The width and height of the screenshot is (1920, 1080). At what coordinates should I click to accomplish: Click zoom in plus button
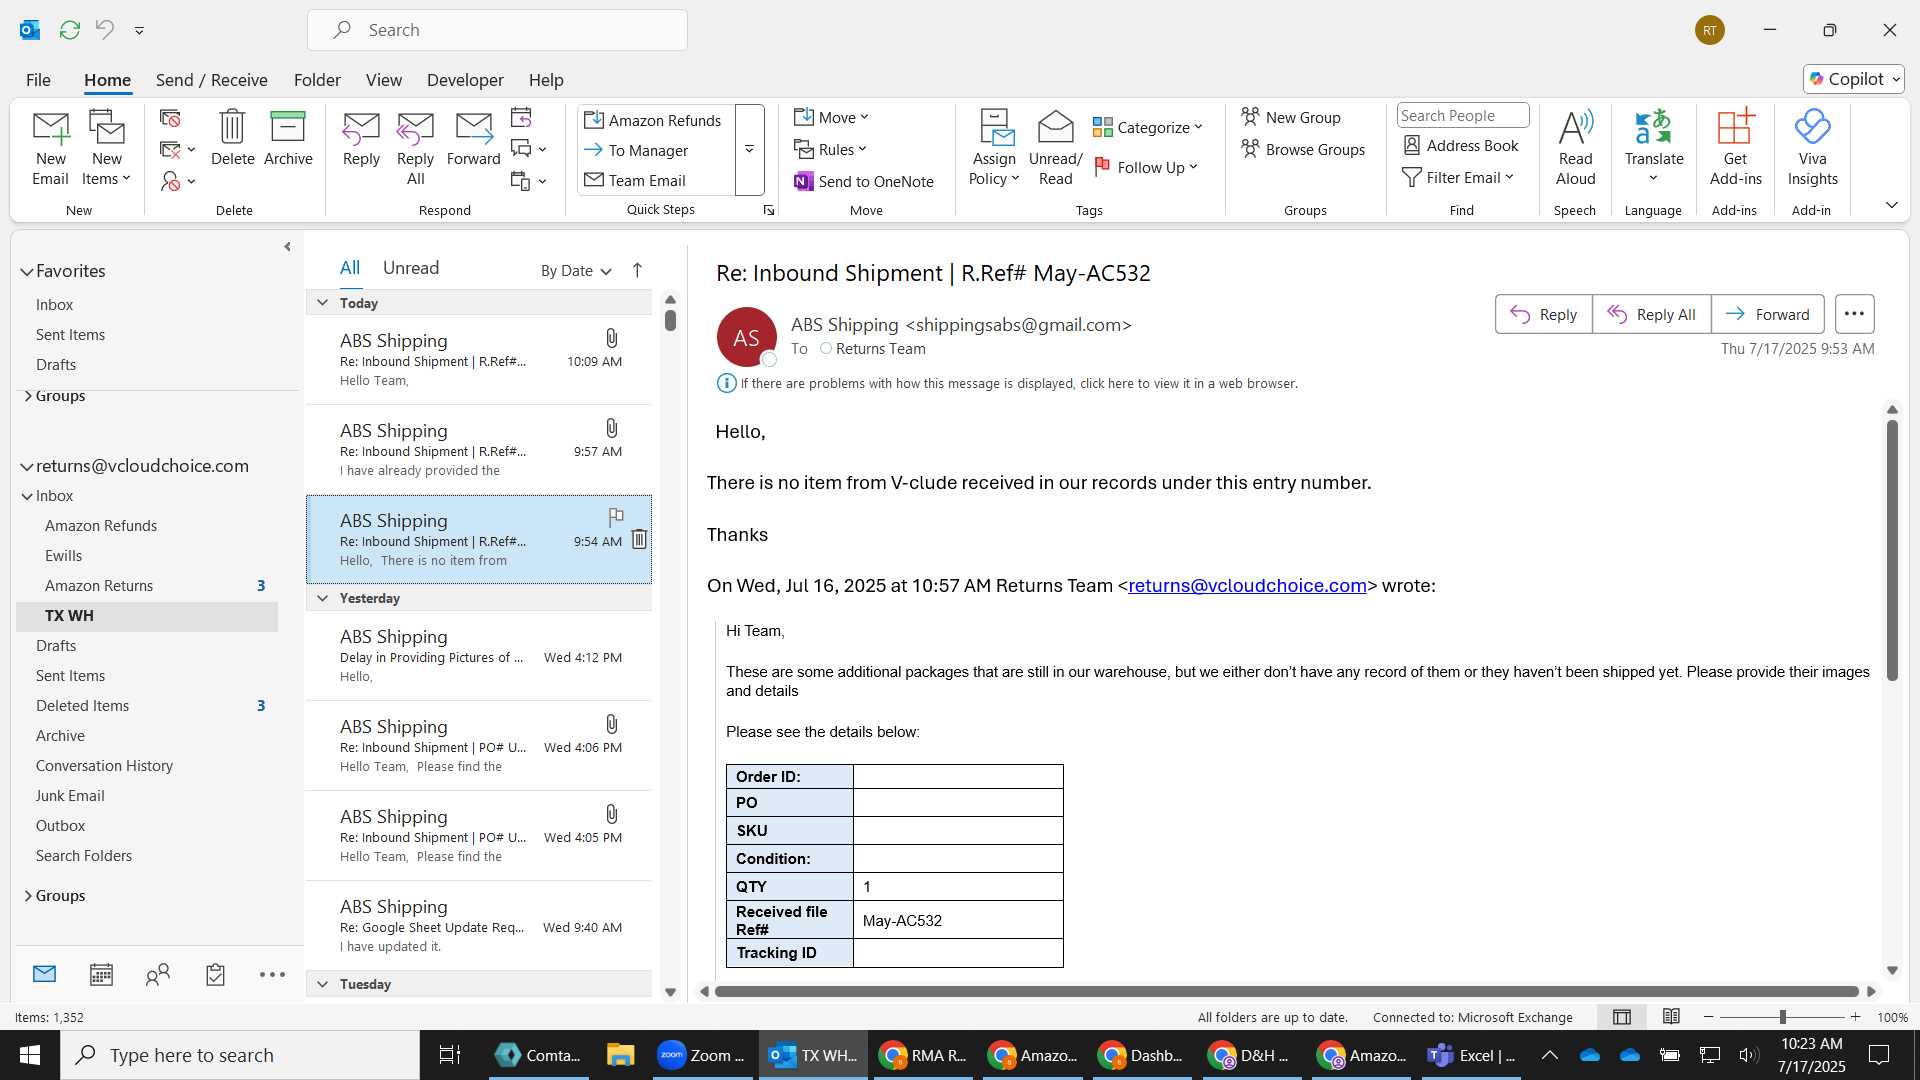(x=1855, y=1017)
